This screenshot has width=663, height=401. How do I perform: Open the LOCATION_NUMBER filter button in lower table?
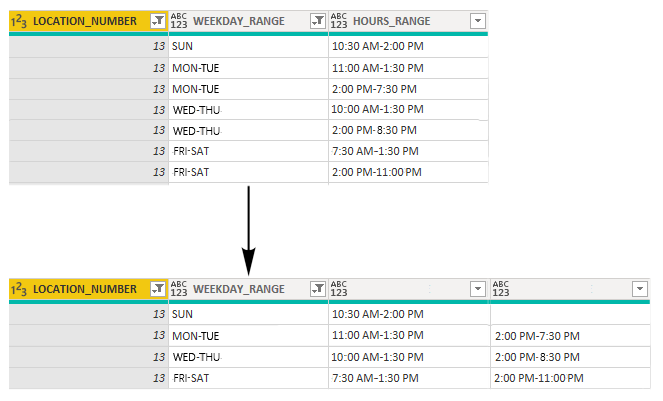click(x=158, y=288)
